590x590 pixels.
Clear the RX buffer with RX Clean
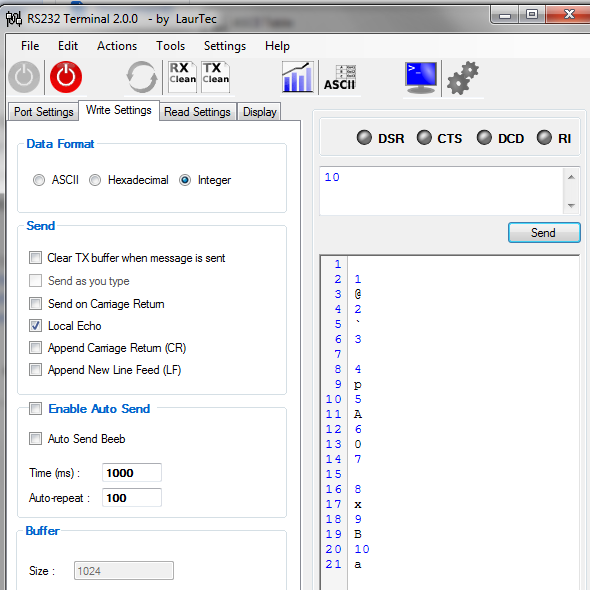point(182,77)
